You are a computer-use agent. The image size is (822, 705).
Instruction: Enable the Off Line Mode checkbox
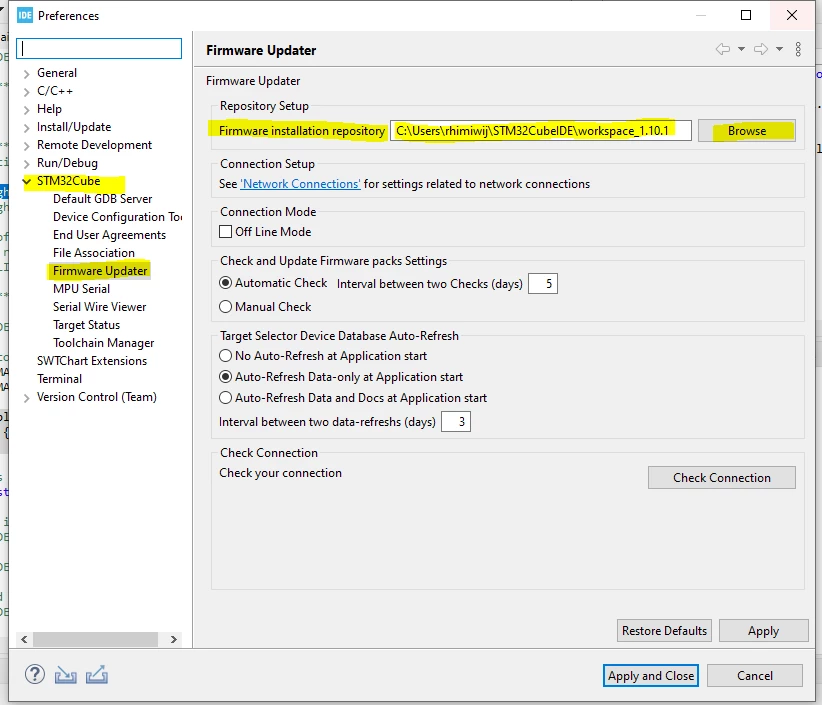pyautogui.click(x=225, y=232)
